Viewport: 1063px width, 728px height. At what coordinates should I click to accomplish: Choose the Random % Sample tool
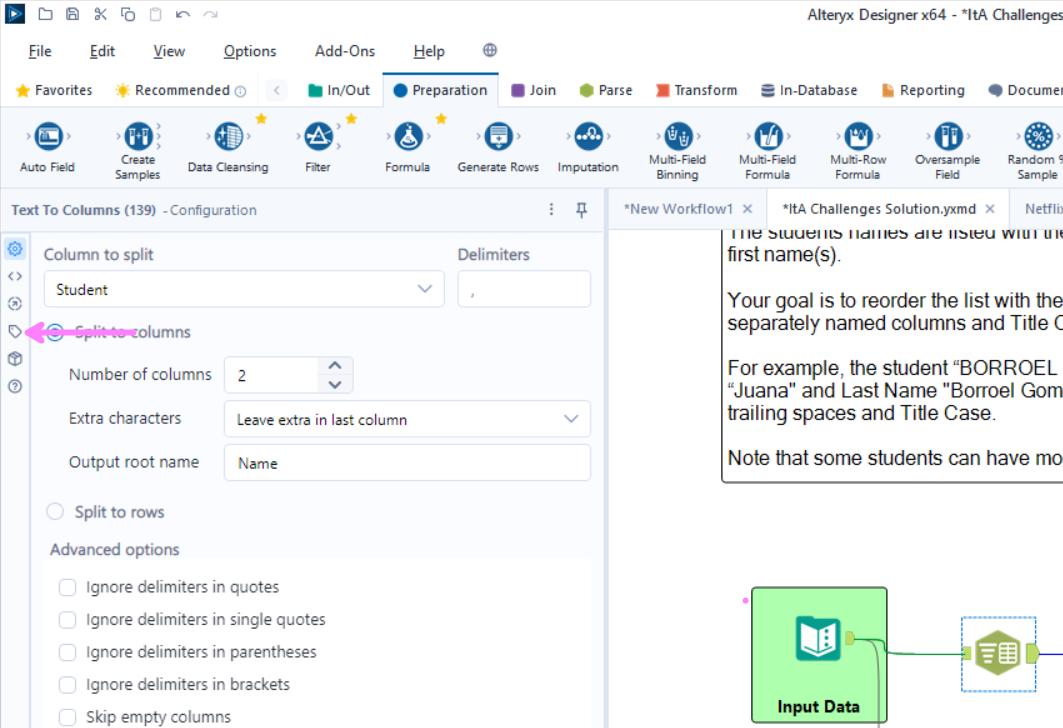[1037, 150]
